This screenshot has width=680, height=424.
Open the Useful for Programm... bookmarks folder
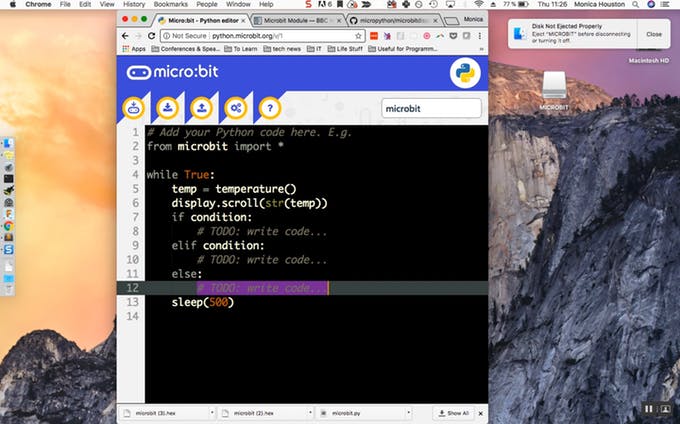[403, 49]
